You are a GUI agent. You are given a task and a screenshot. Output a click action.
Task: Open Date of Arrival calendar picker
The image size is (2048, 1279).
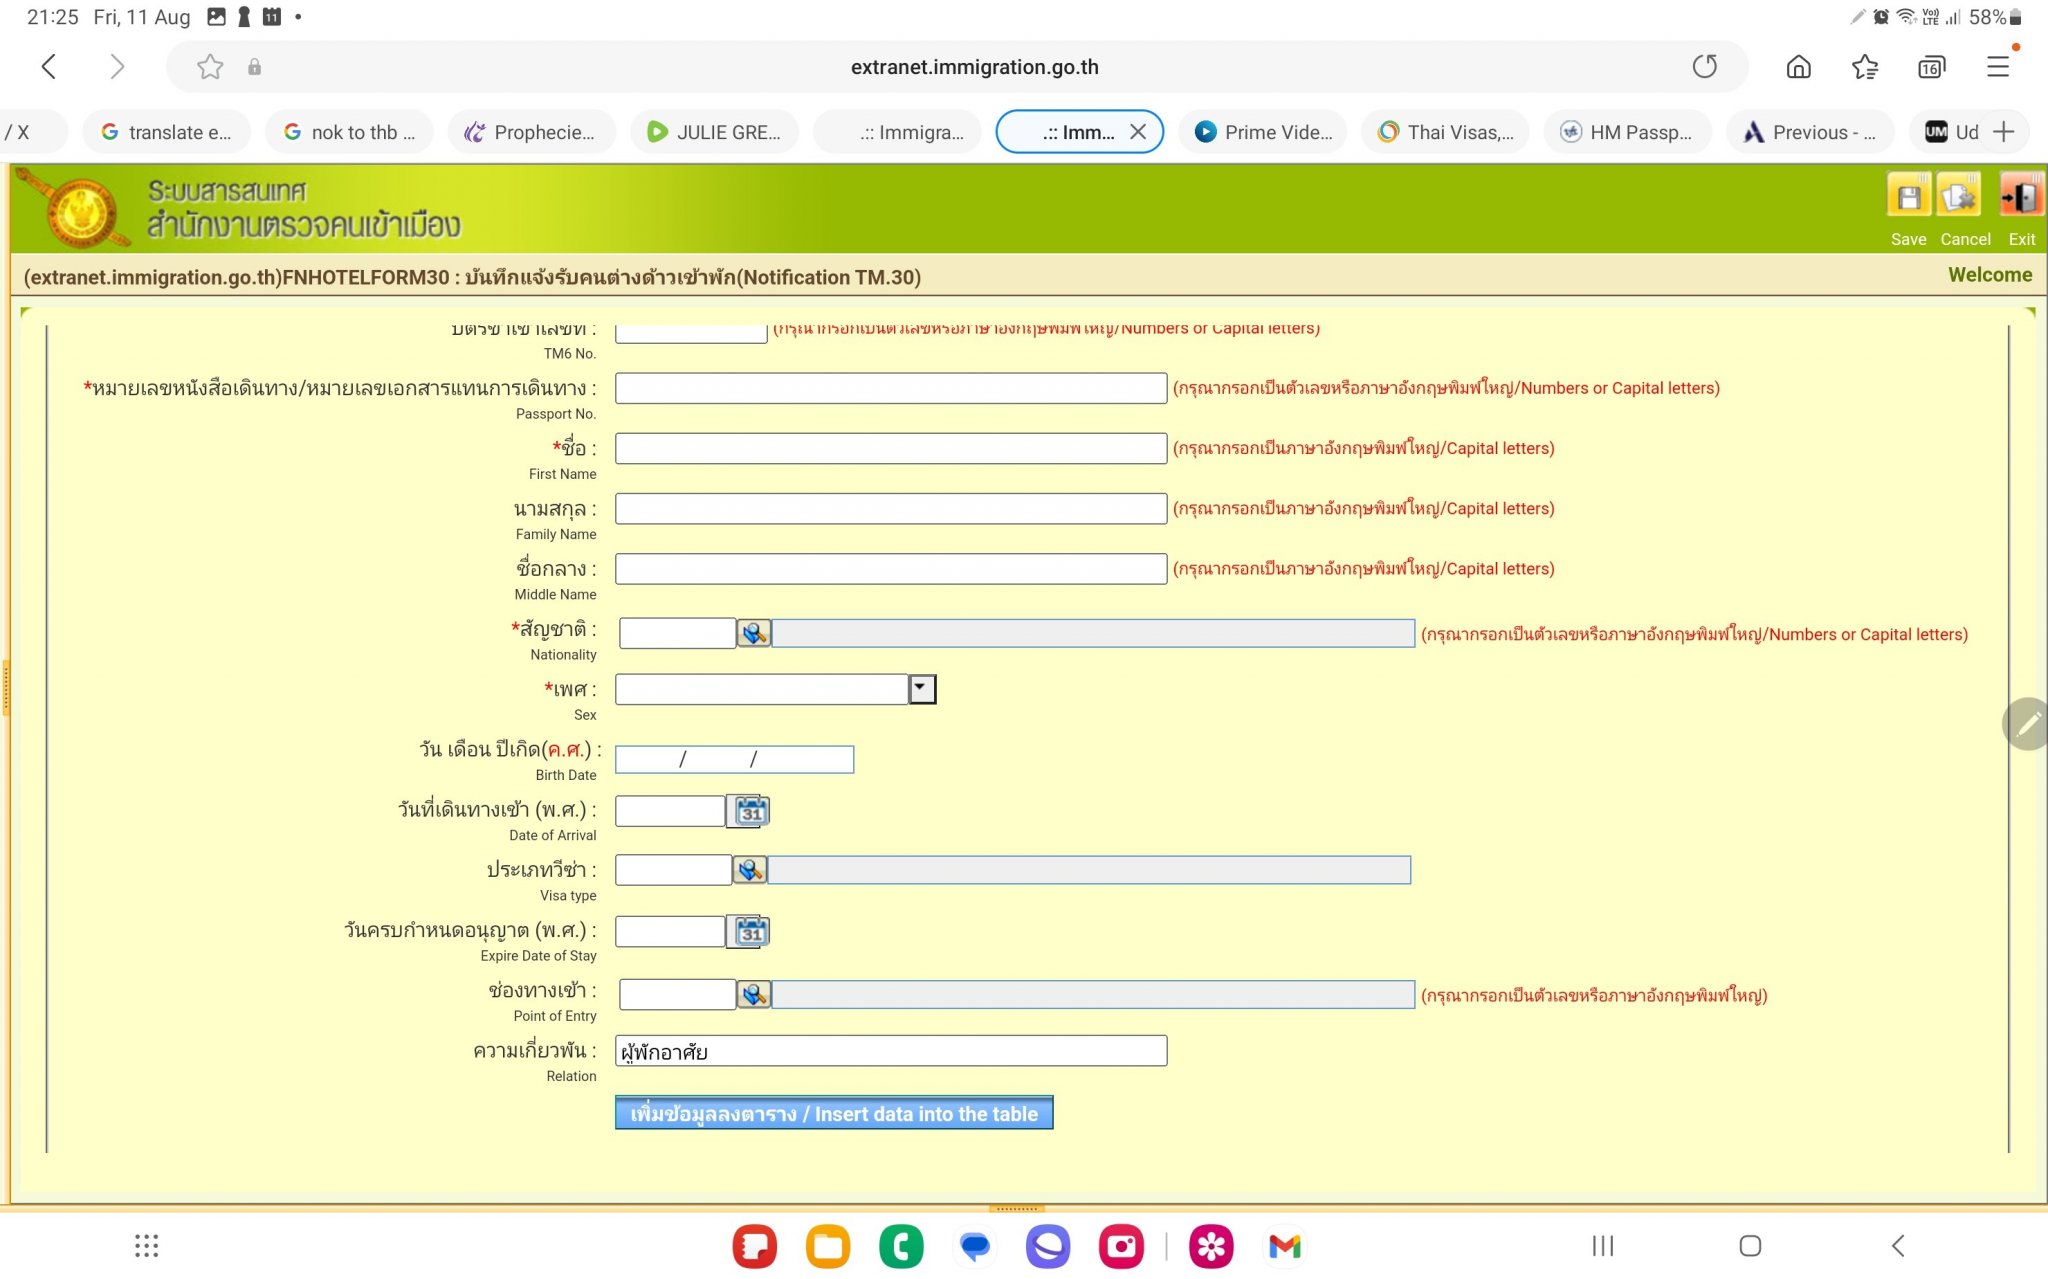coord(751,811)
